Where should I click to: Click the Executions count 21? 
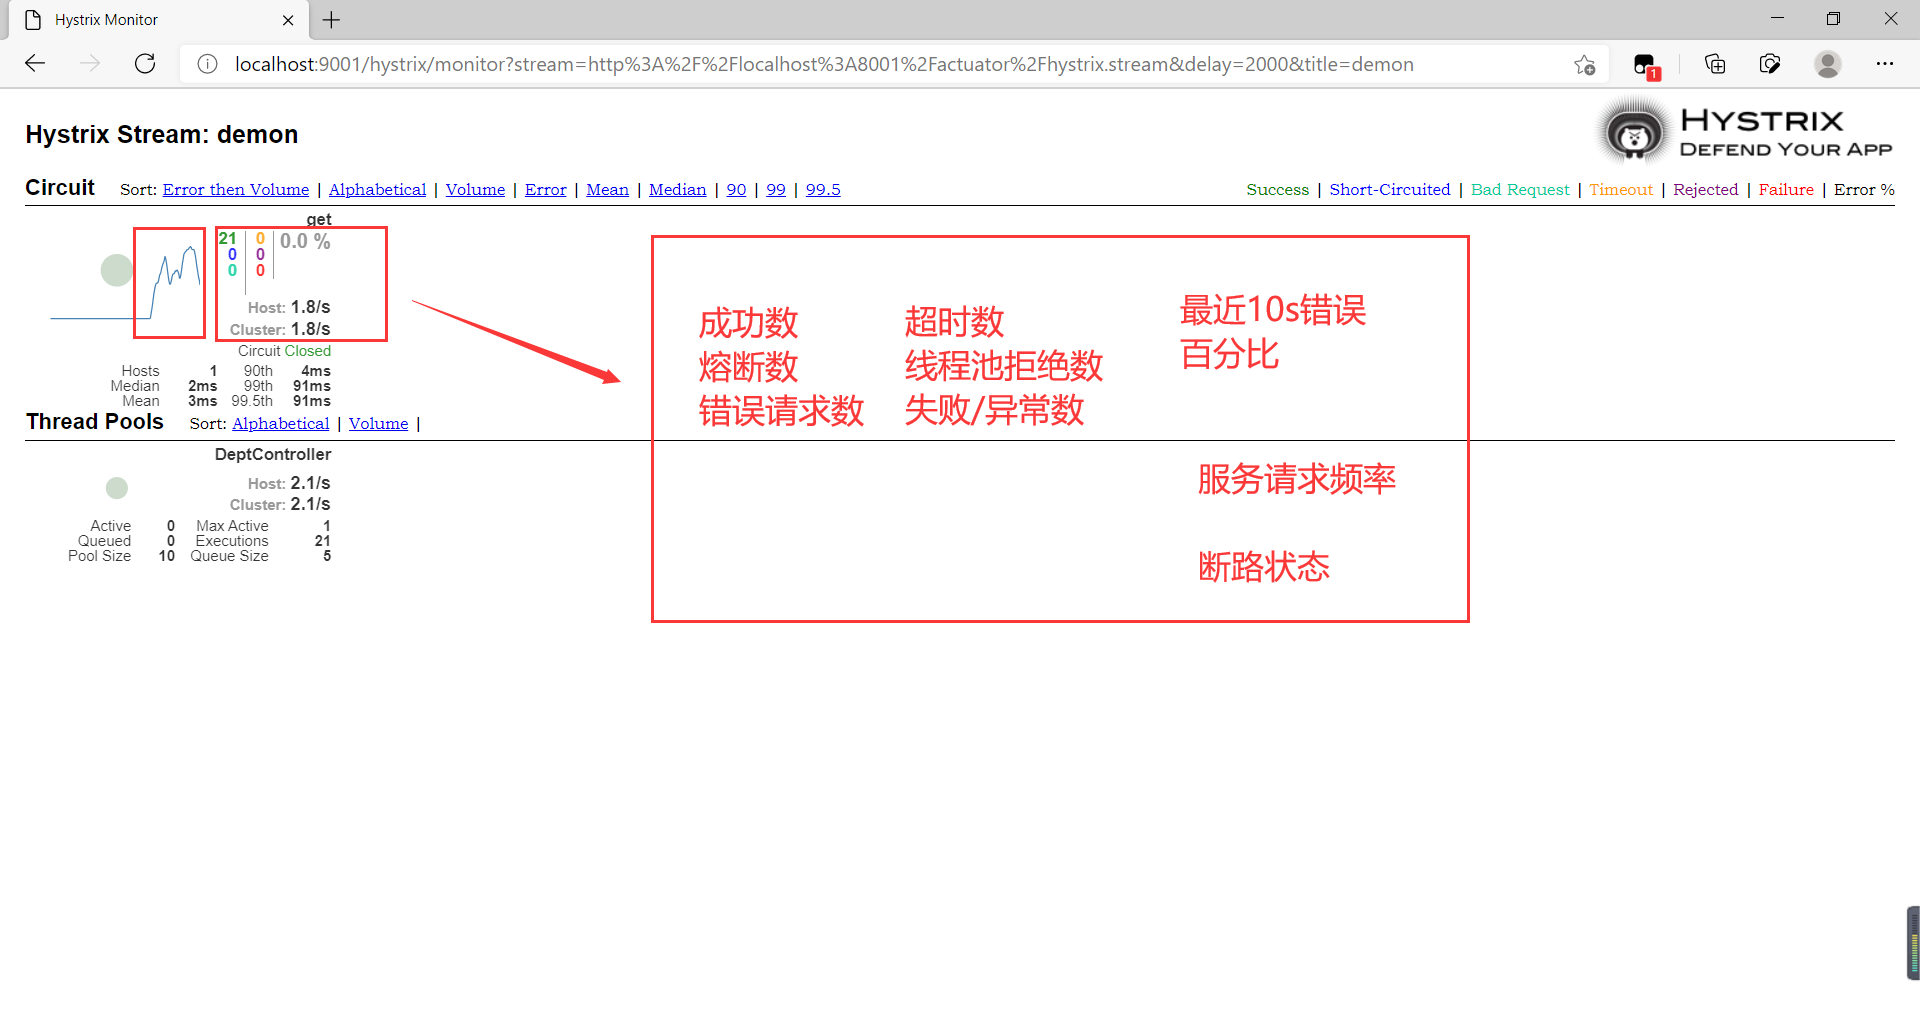(x=322, y=541)
